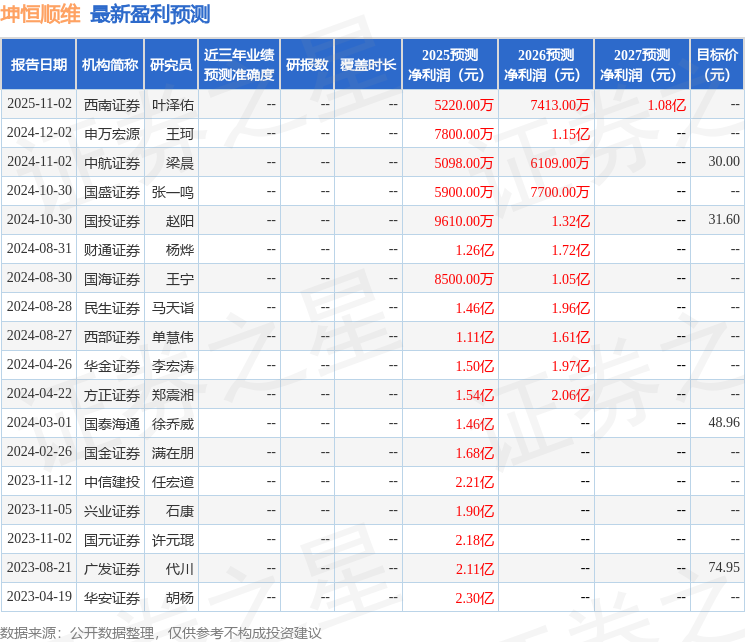Click 国元证券 institution name

(x=112, y=540)
